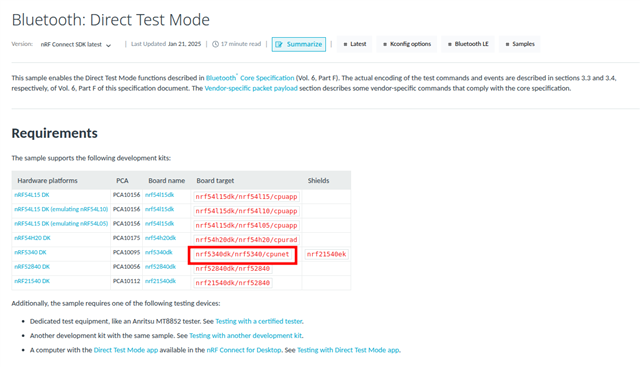Screen dimensions: 640x367
Task: Open the nrf52840dk board name link
Action: click(x=160, y=267)
